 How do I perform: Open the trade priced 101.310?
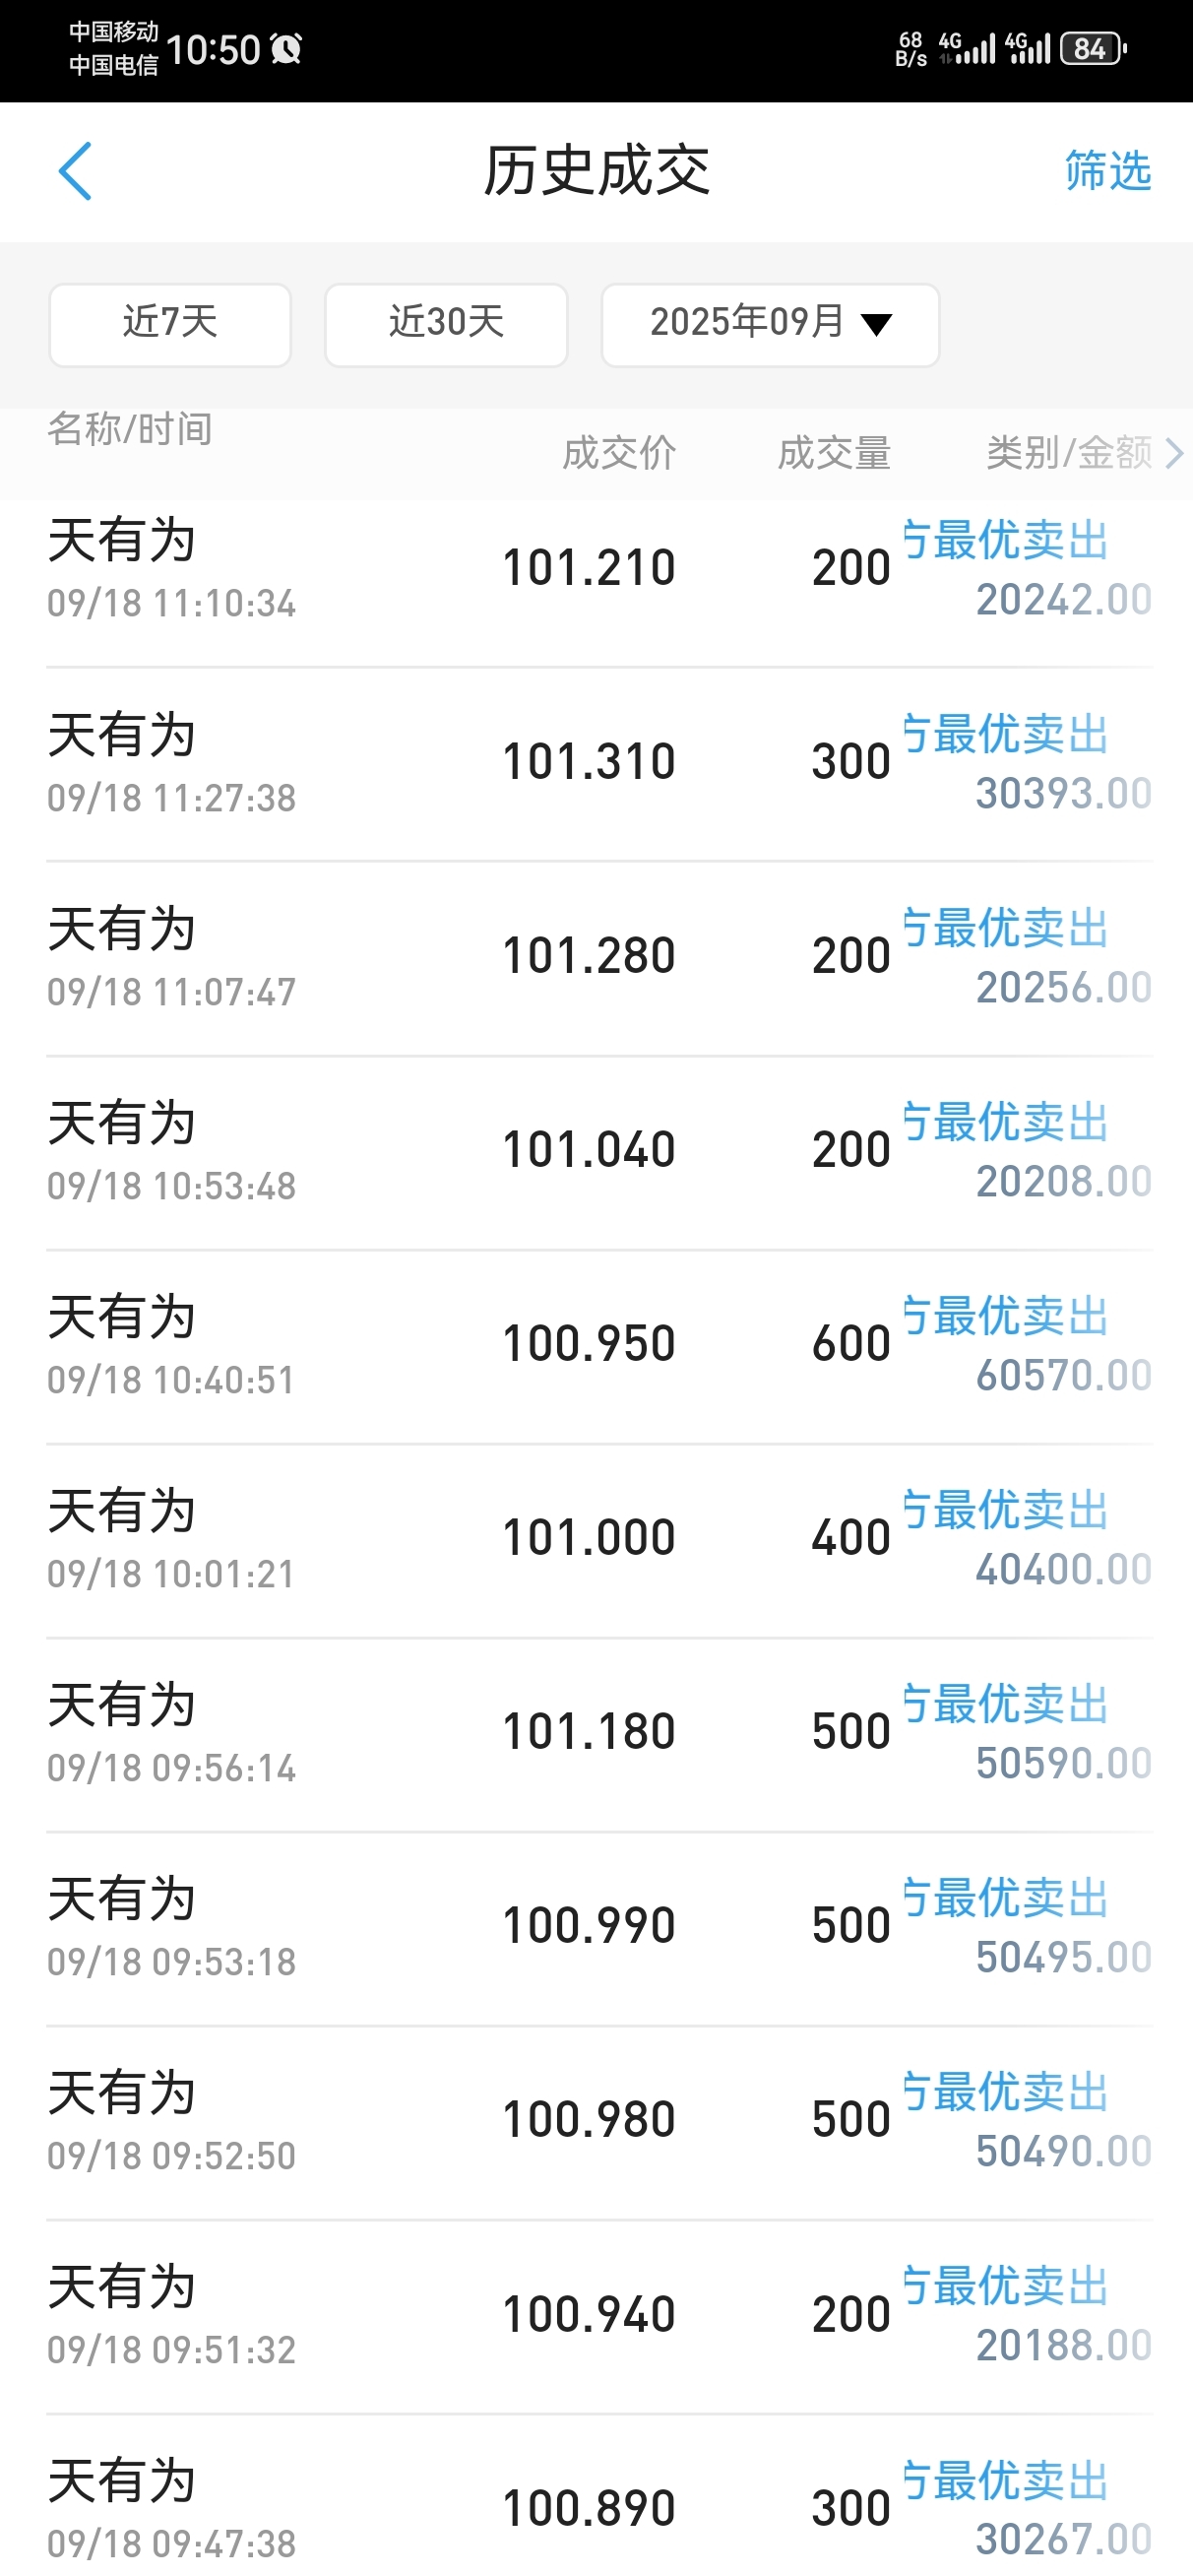599,764
